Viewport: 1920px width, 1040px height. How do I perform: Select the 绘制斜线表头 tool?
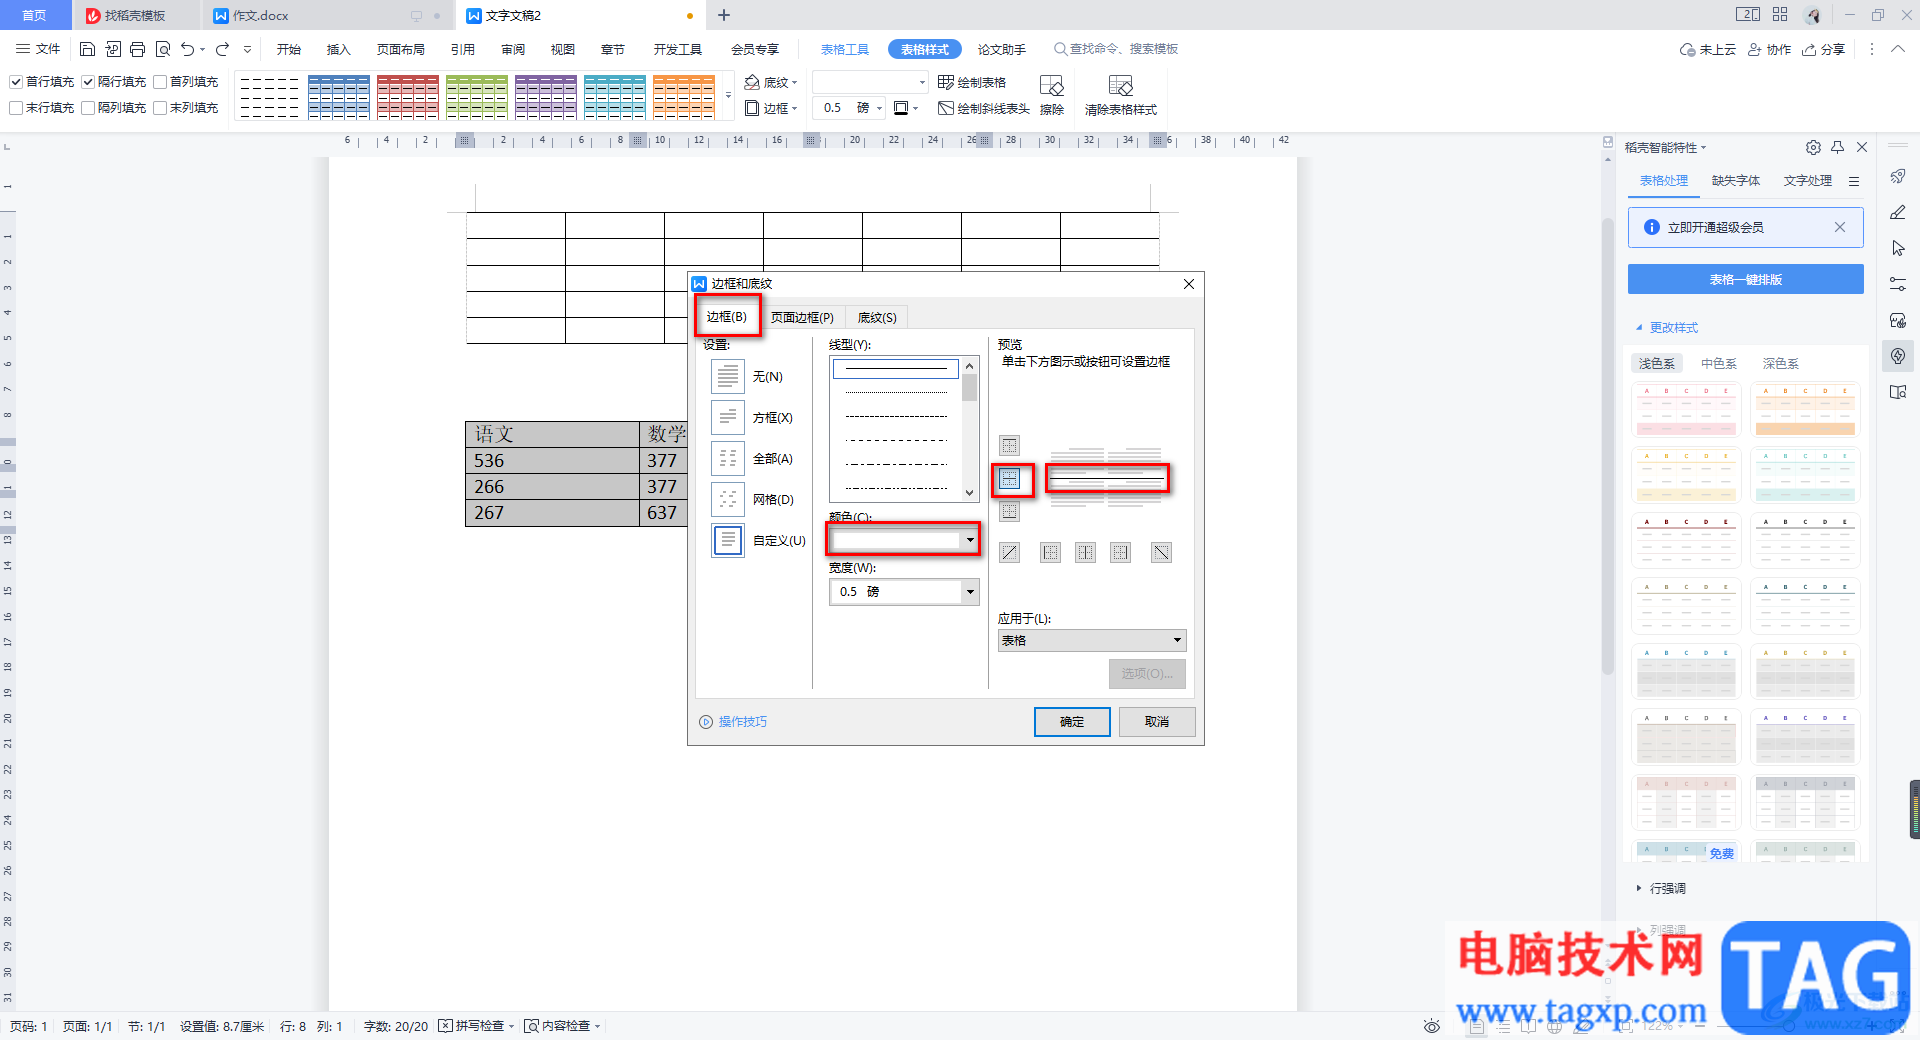(x=984, y=108)
